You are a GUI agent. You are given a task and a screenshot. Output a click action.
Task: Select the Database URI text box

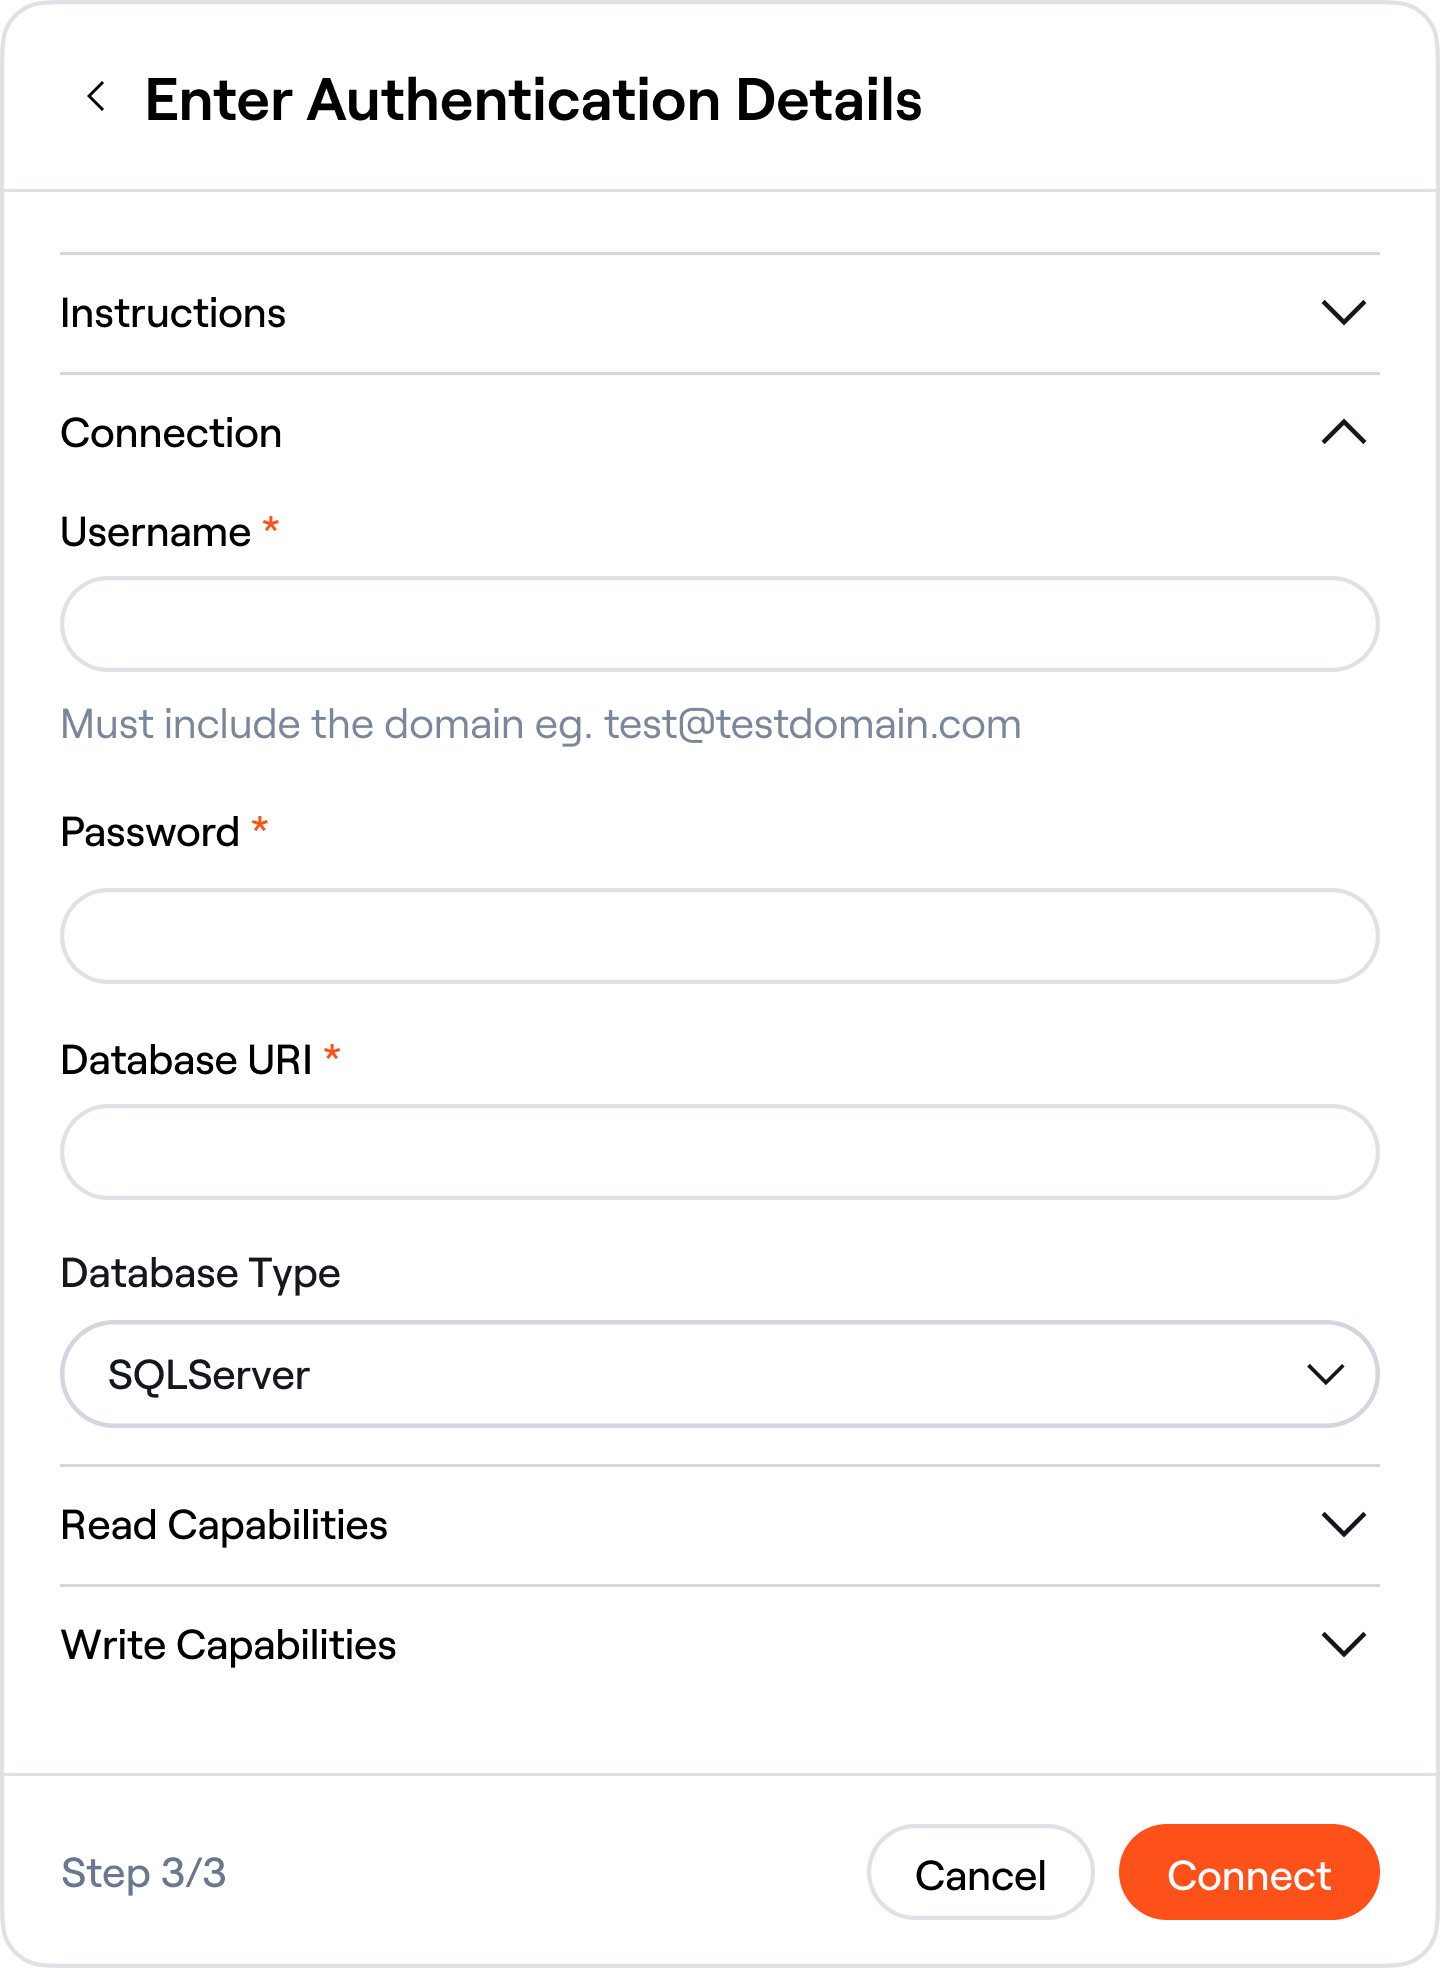tap(719, 1152)
